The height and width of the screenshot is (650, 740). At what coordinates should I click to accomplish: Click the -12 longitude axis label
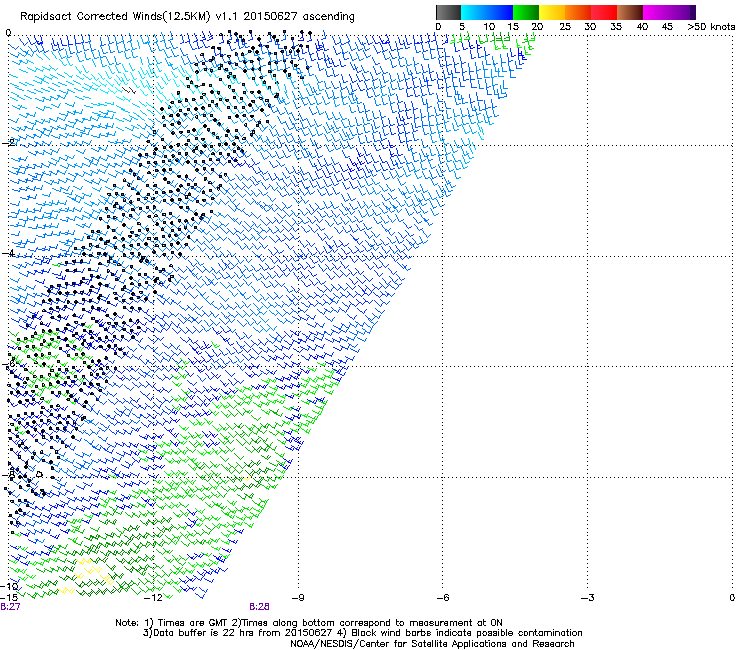coord(153,598)
